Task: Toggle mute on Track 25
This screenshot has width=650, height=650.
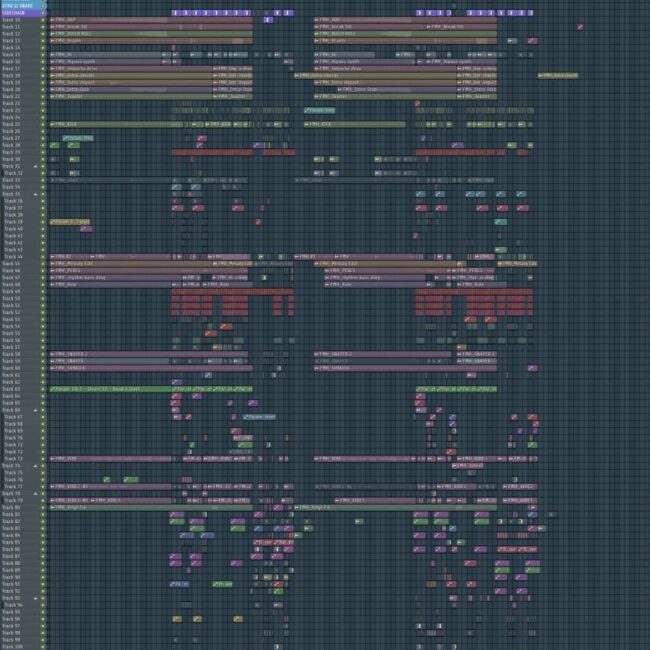Action: (x=43, y=124)
